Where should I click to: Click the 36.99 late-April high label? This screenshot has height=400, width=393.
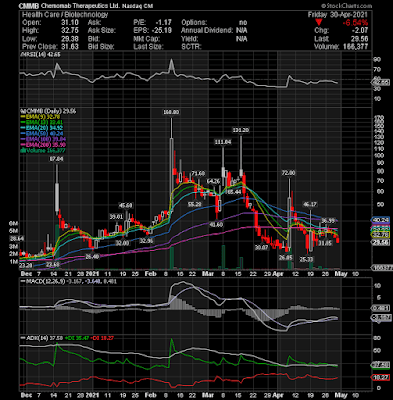(x=328, y=220)
